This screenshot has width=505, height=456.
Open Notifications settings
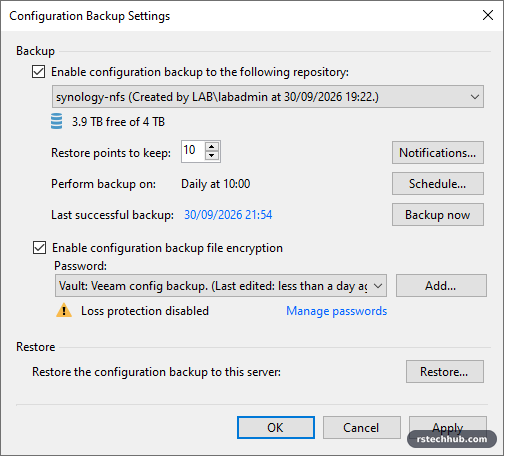438,153
